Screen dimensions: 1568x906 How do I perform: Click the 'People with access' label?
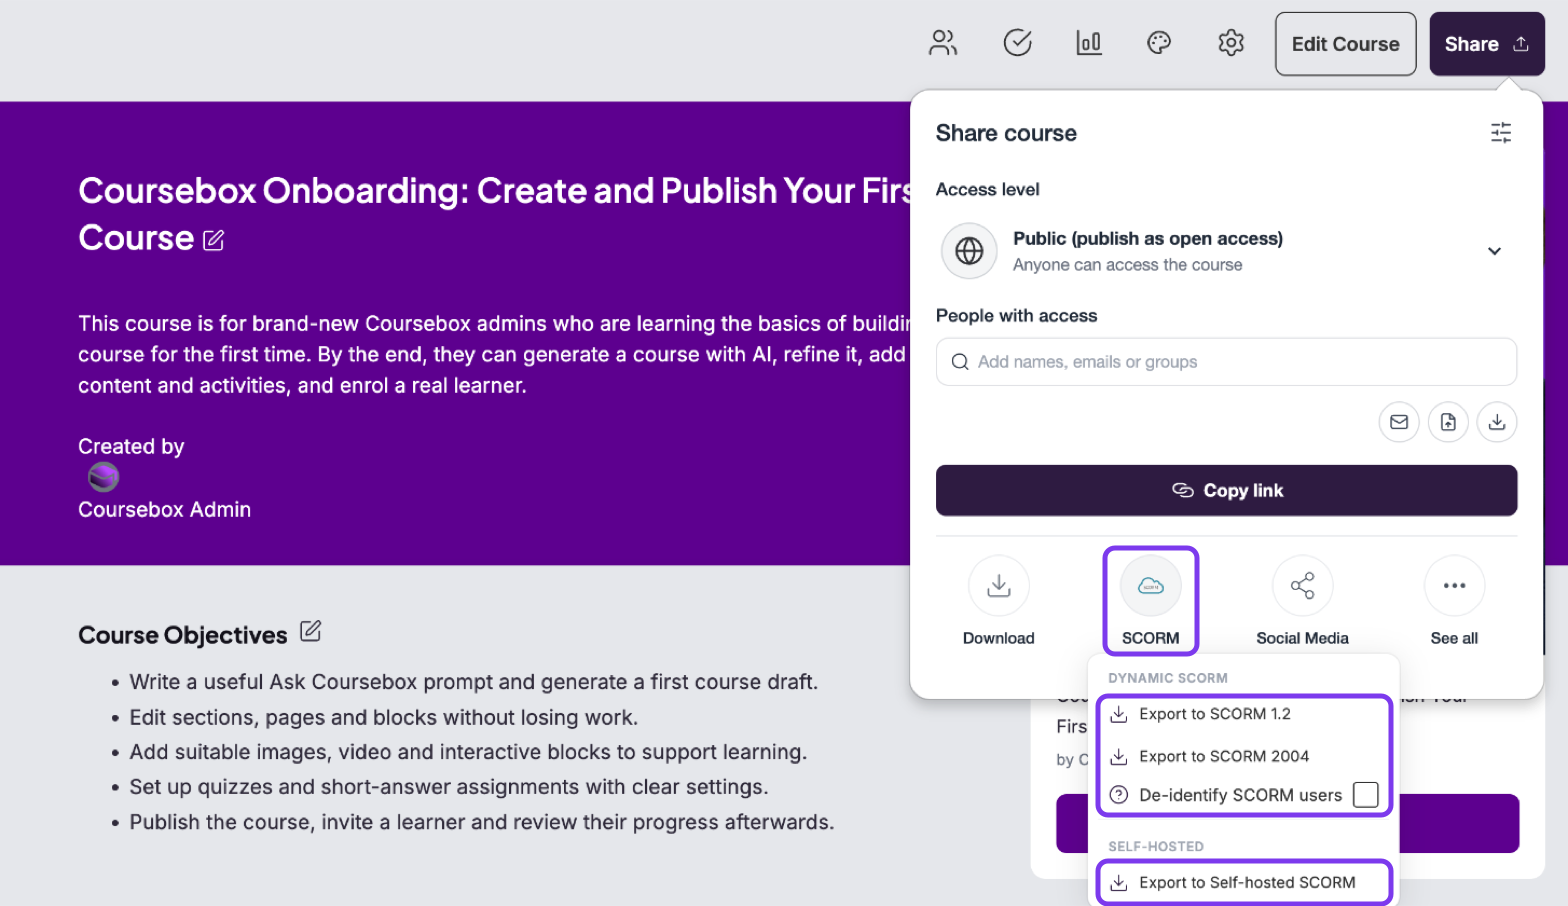[1017, 316]
